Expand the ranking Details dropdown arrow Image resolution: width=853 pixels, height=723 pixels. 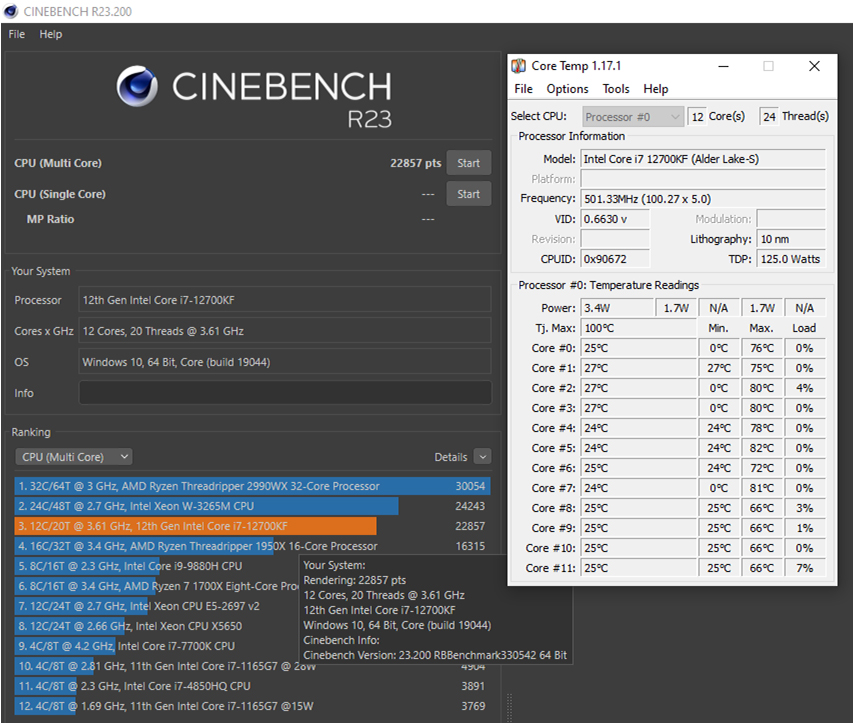(x=483, y=457)
